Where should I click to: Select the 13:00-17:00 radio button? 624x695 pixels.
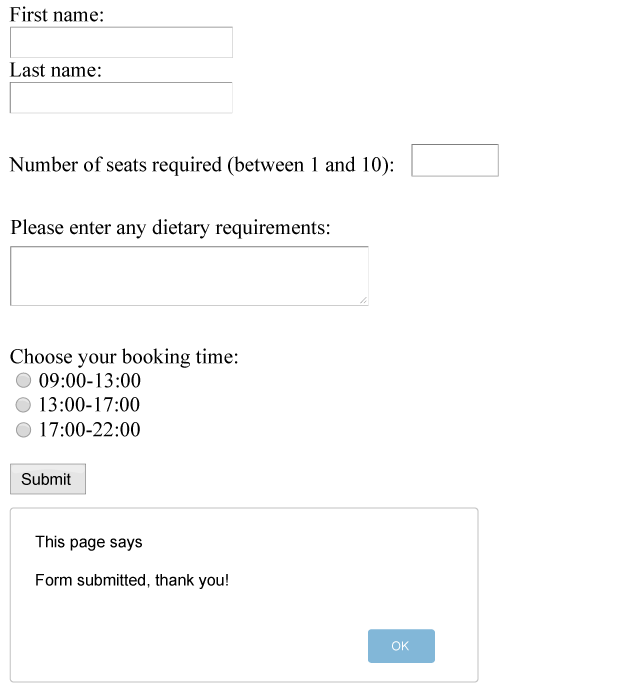tap(24, 405)
